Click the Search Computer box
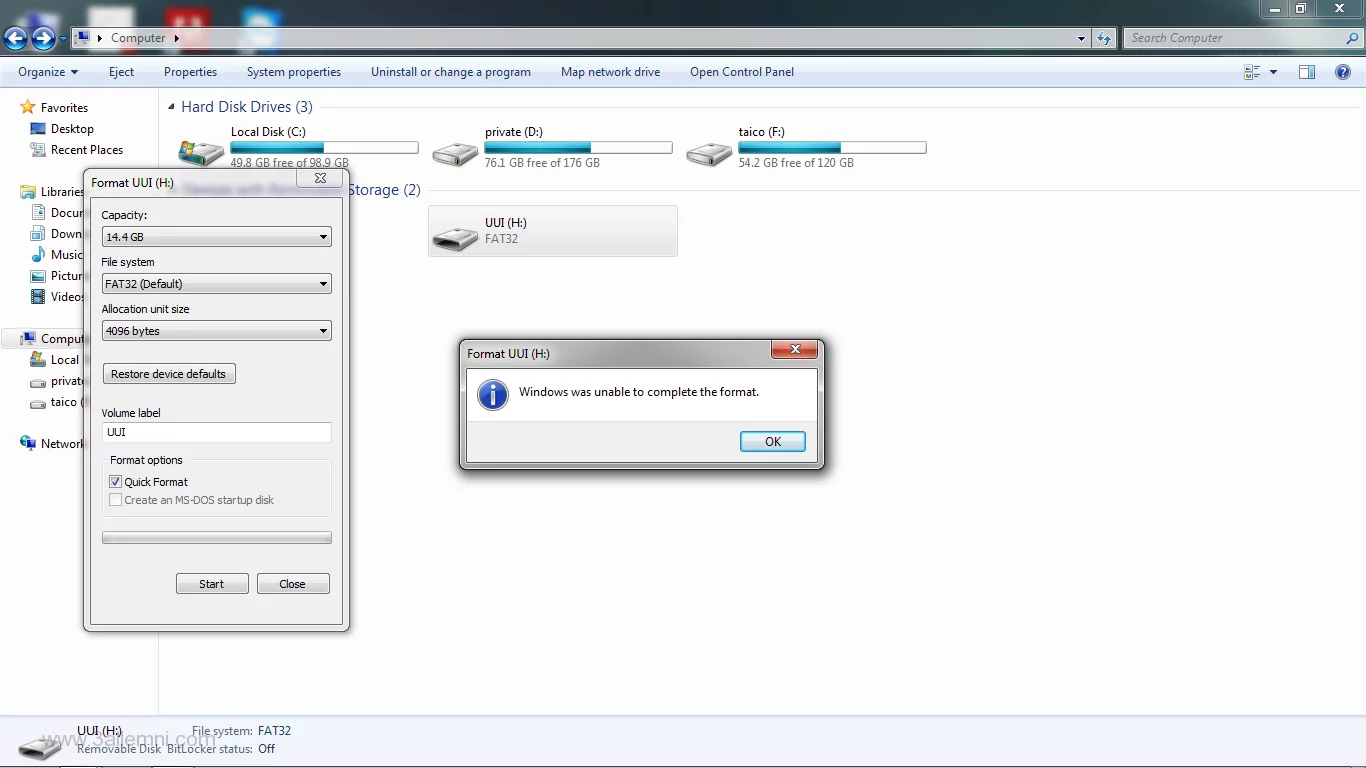The height and width of the screenshot is (768, 1366). (1235, 38)
